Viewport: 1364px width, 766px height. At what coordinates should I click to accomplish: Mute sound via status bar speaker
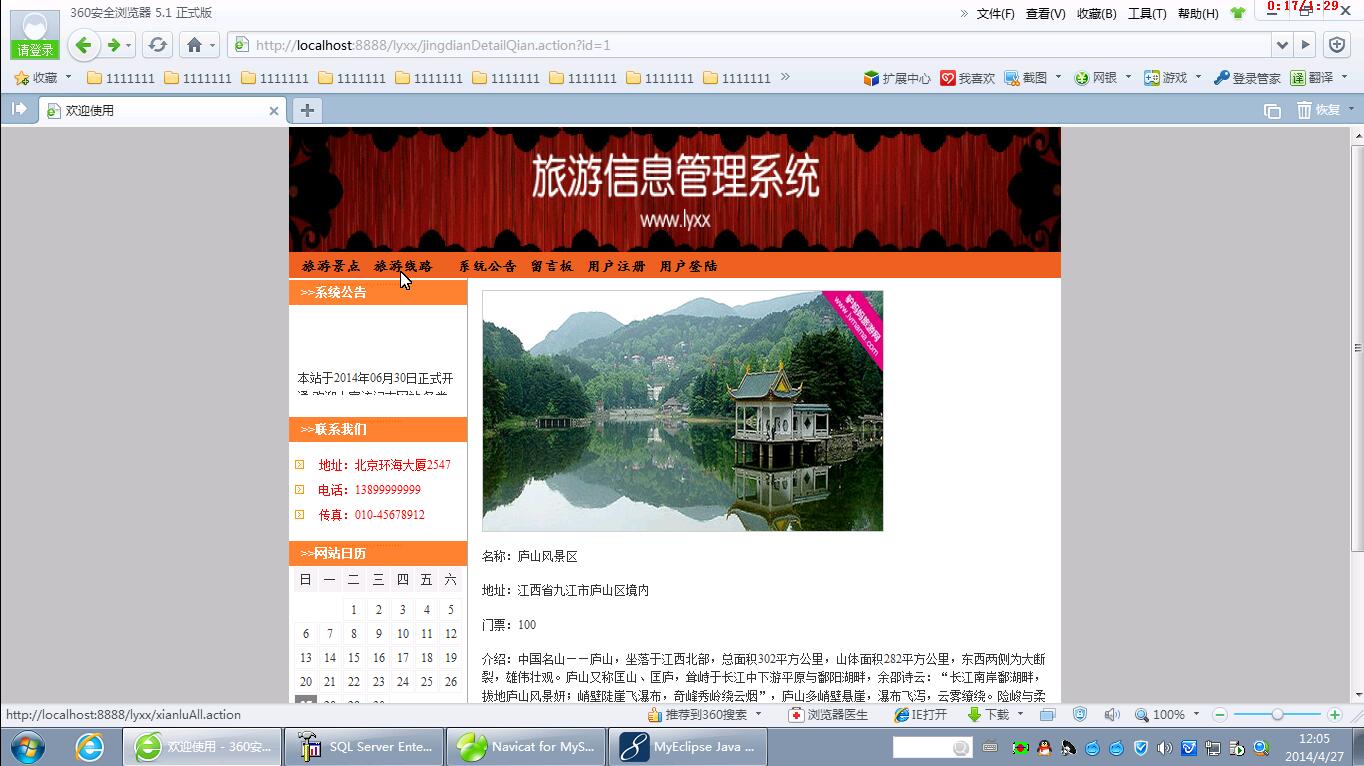coord(1112,715)
